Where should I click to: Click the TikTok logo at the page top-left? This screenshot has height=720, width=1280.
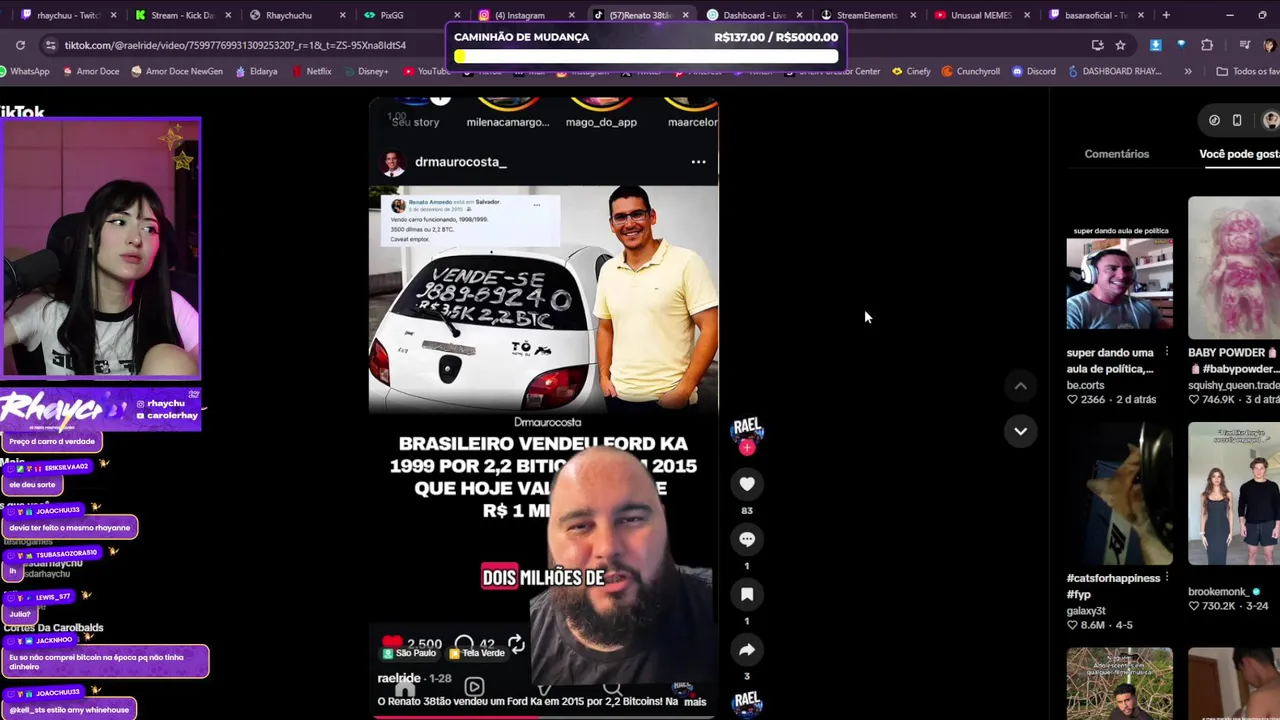tap(22, 112)
